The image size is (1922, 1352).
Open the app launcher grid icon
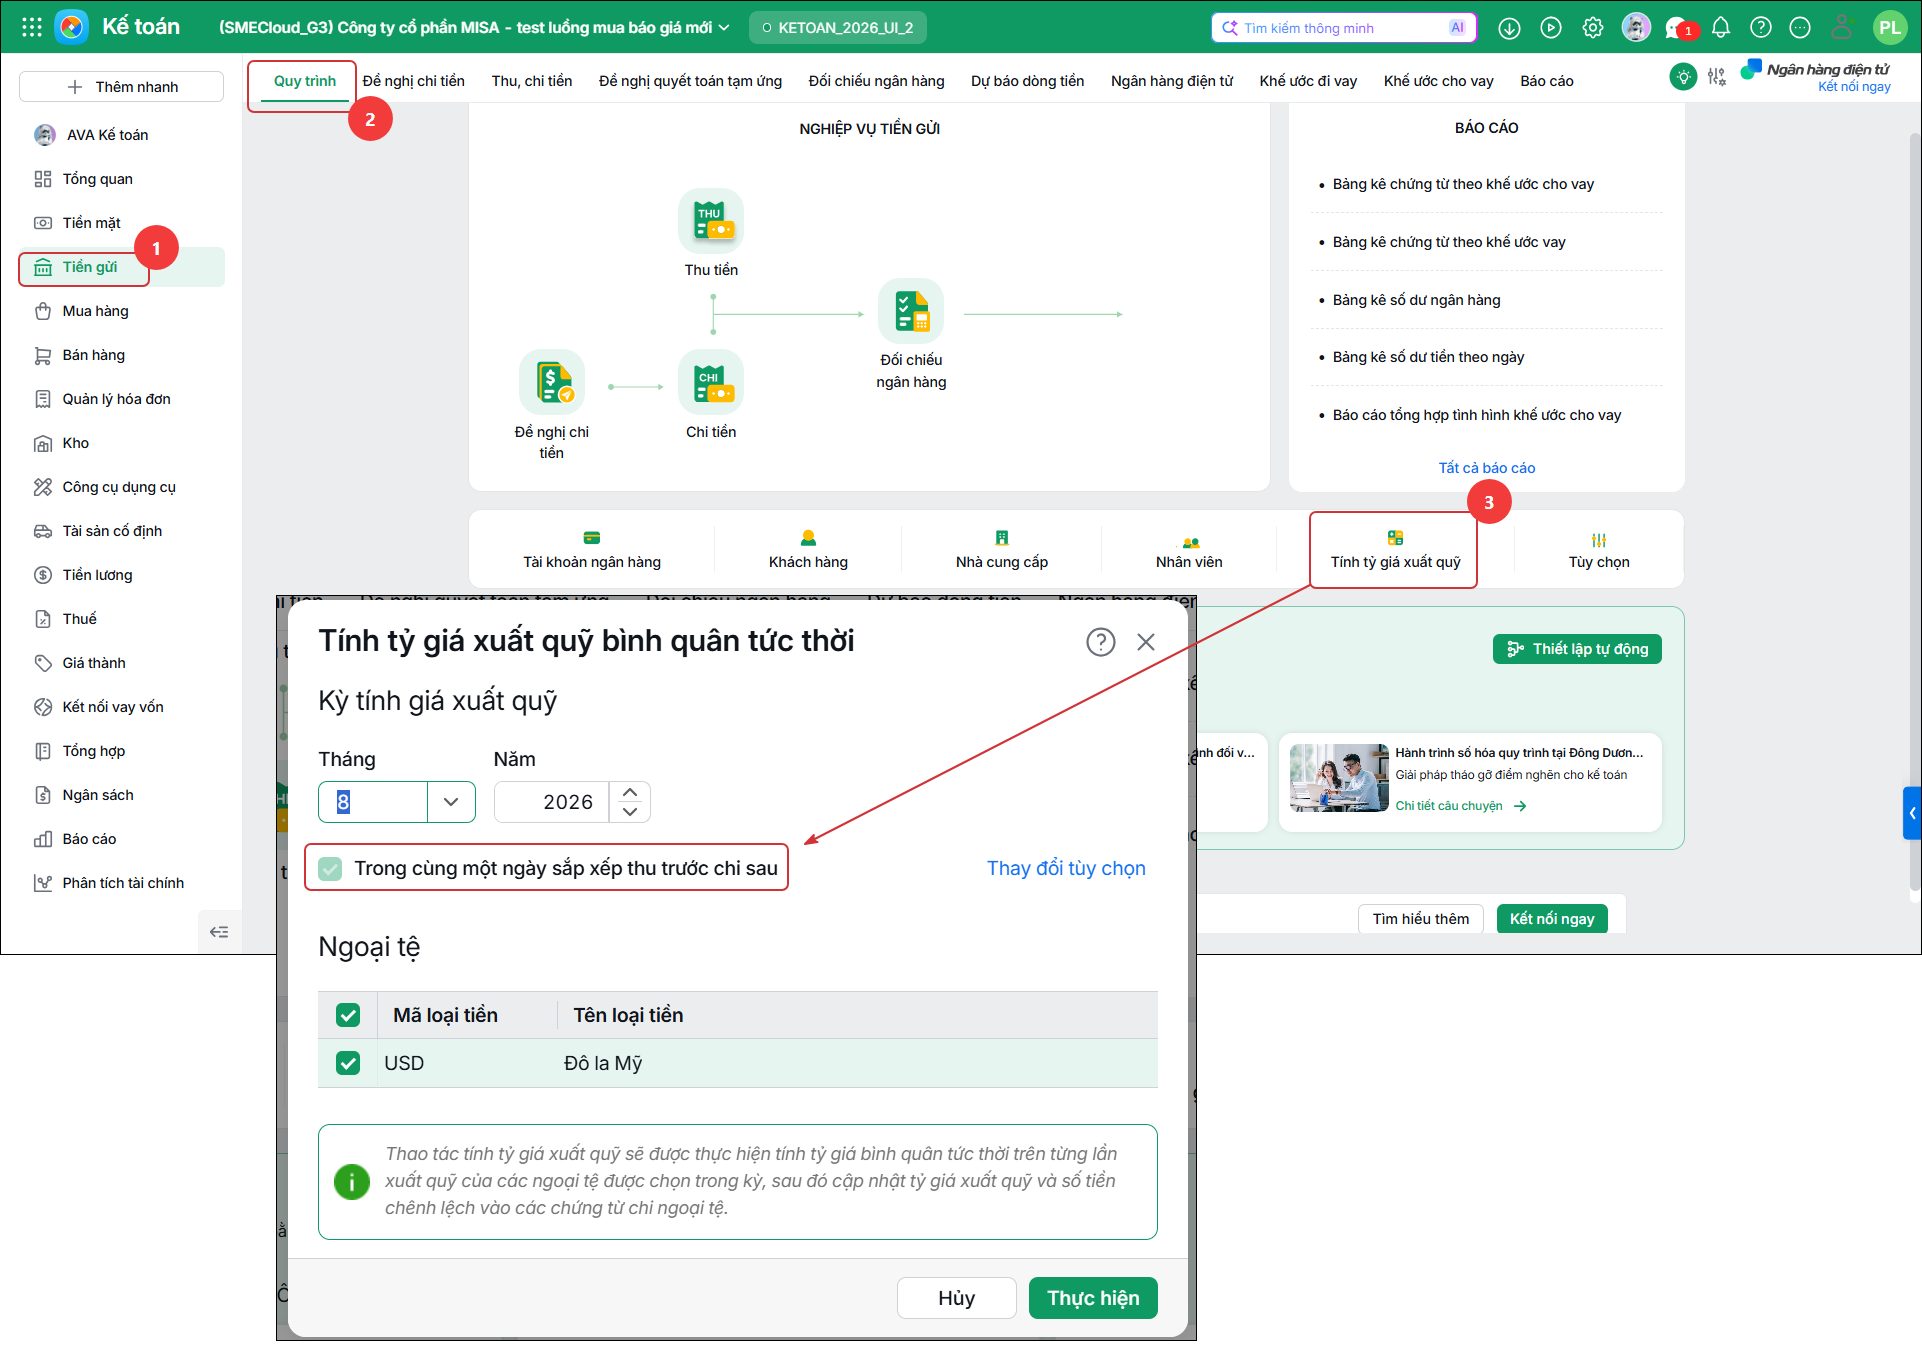(x=31, y=27)
